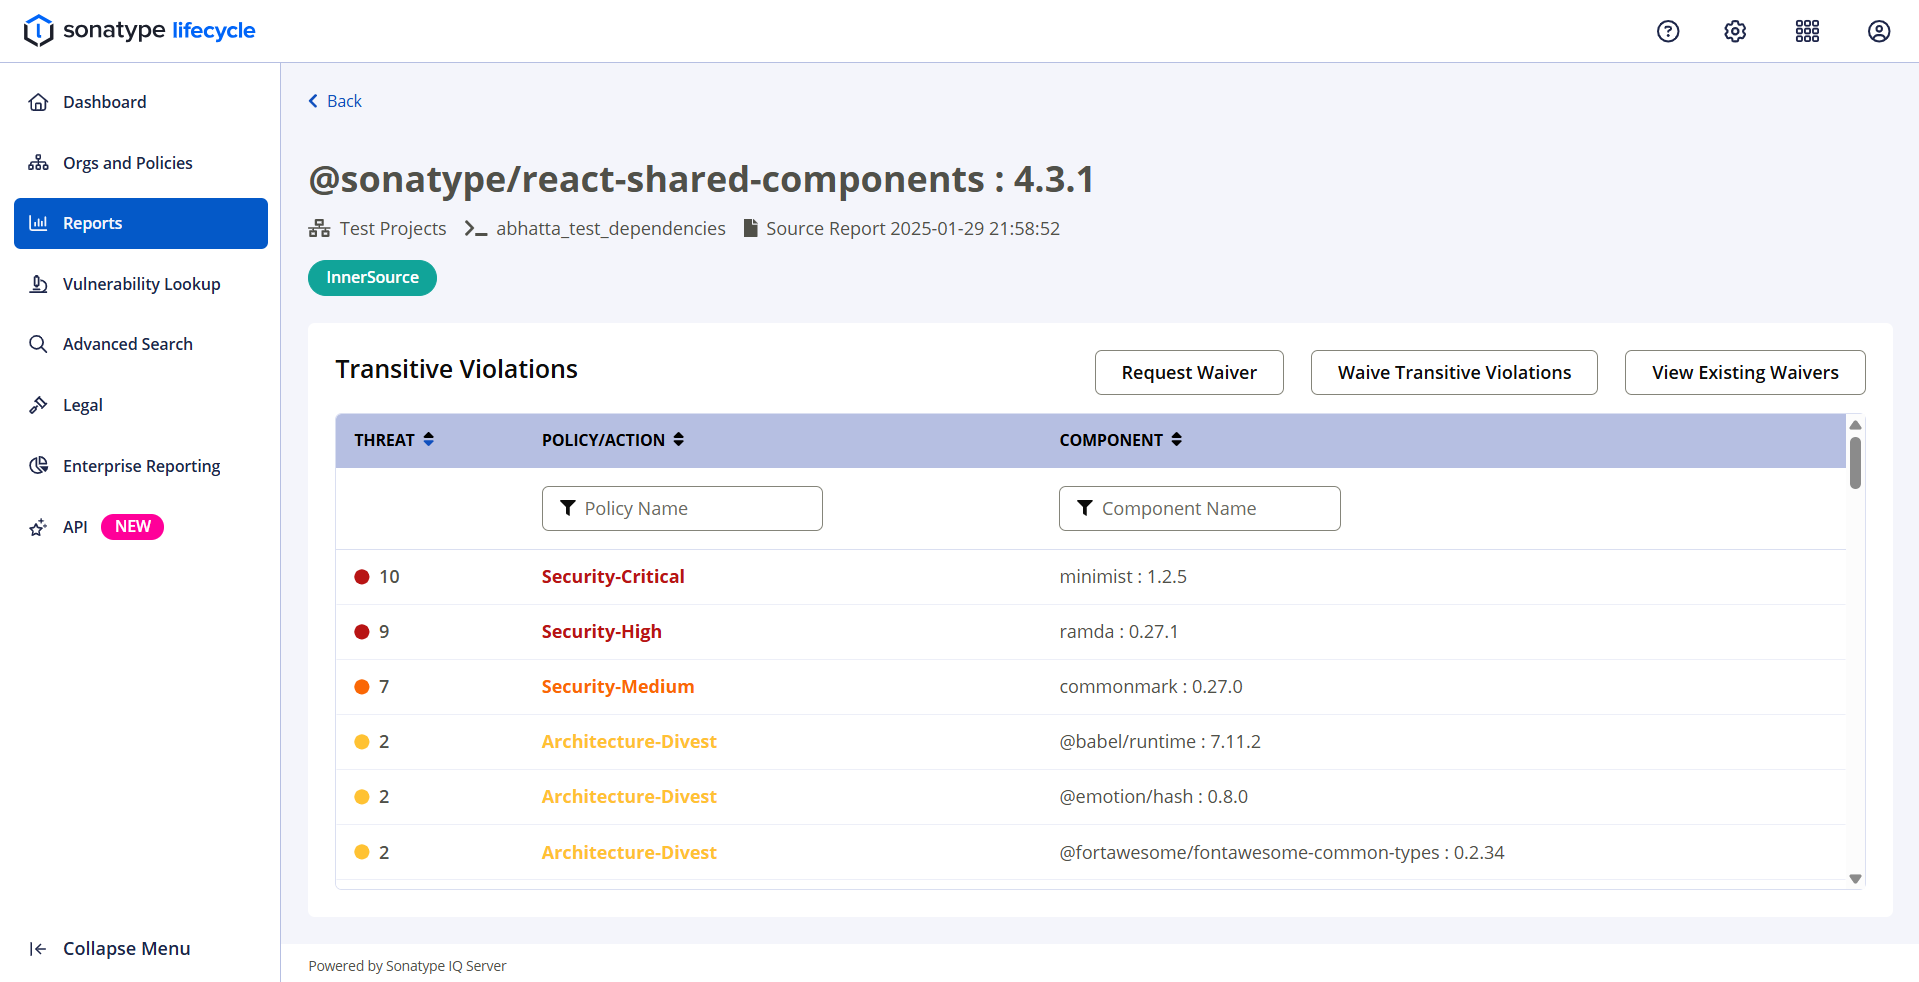This screenshot has width=1919, height=982.
Task: Go back using the Back link
Action: pyautogui.click(x=335, y=101)
